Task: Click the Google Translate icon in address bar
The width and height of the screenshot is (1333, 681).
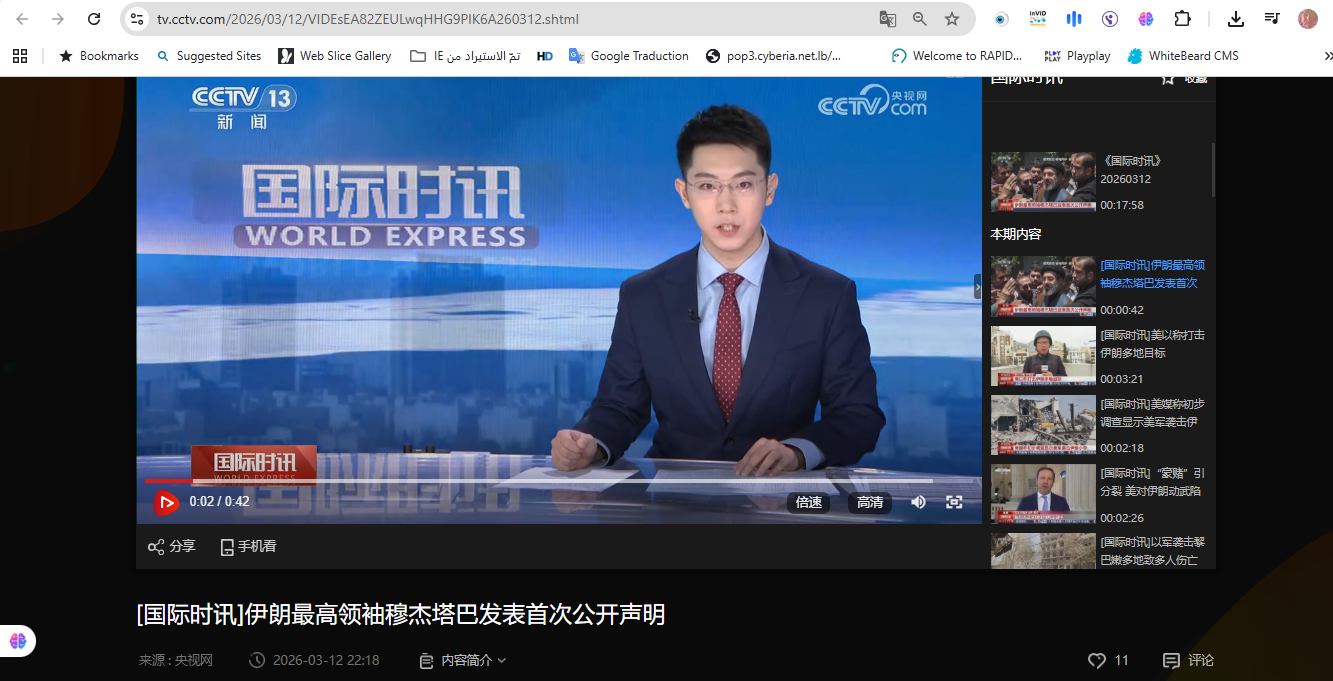Action: click(887, 19)
